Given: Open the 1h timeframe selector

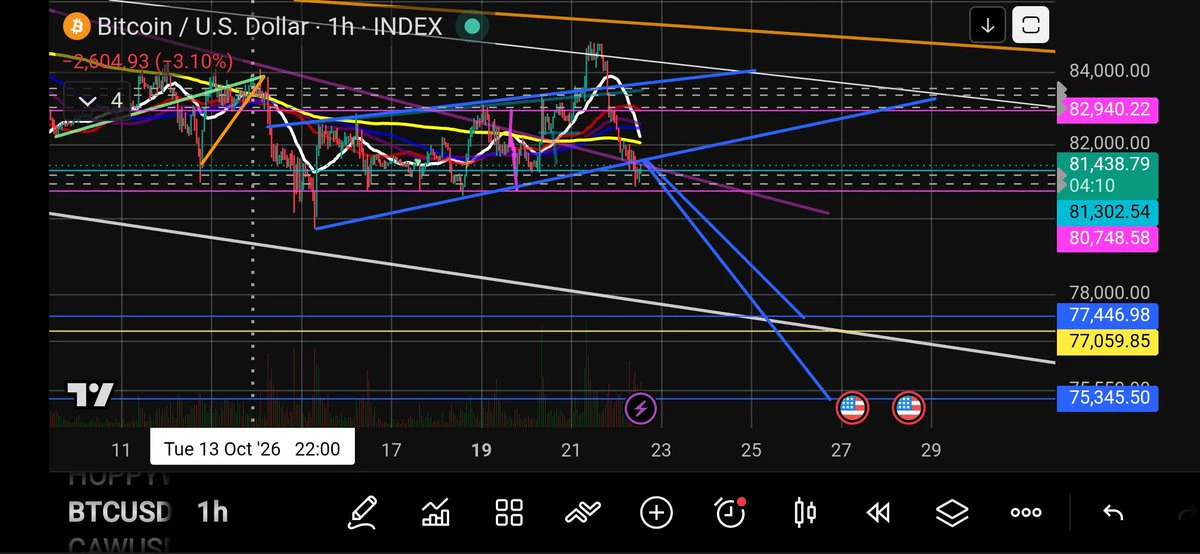Looking at the screenshot, I should pos(213,513).
